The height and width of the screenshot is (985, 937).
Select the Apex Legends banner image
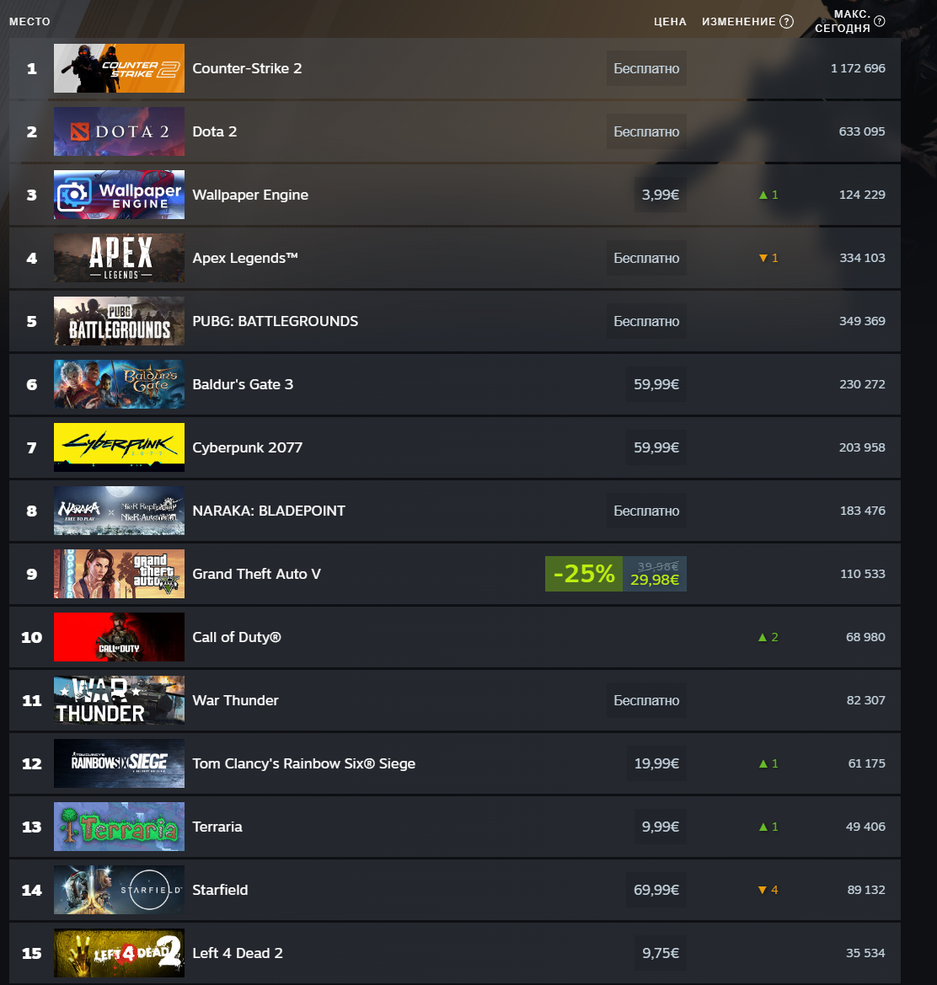[119, 258]
